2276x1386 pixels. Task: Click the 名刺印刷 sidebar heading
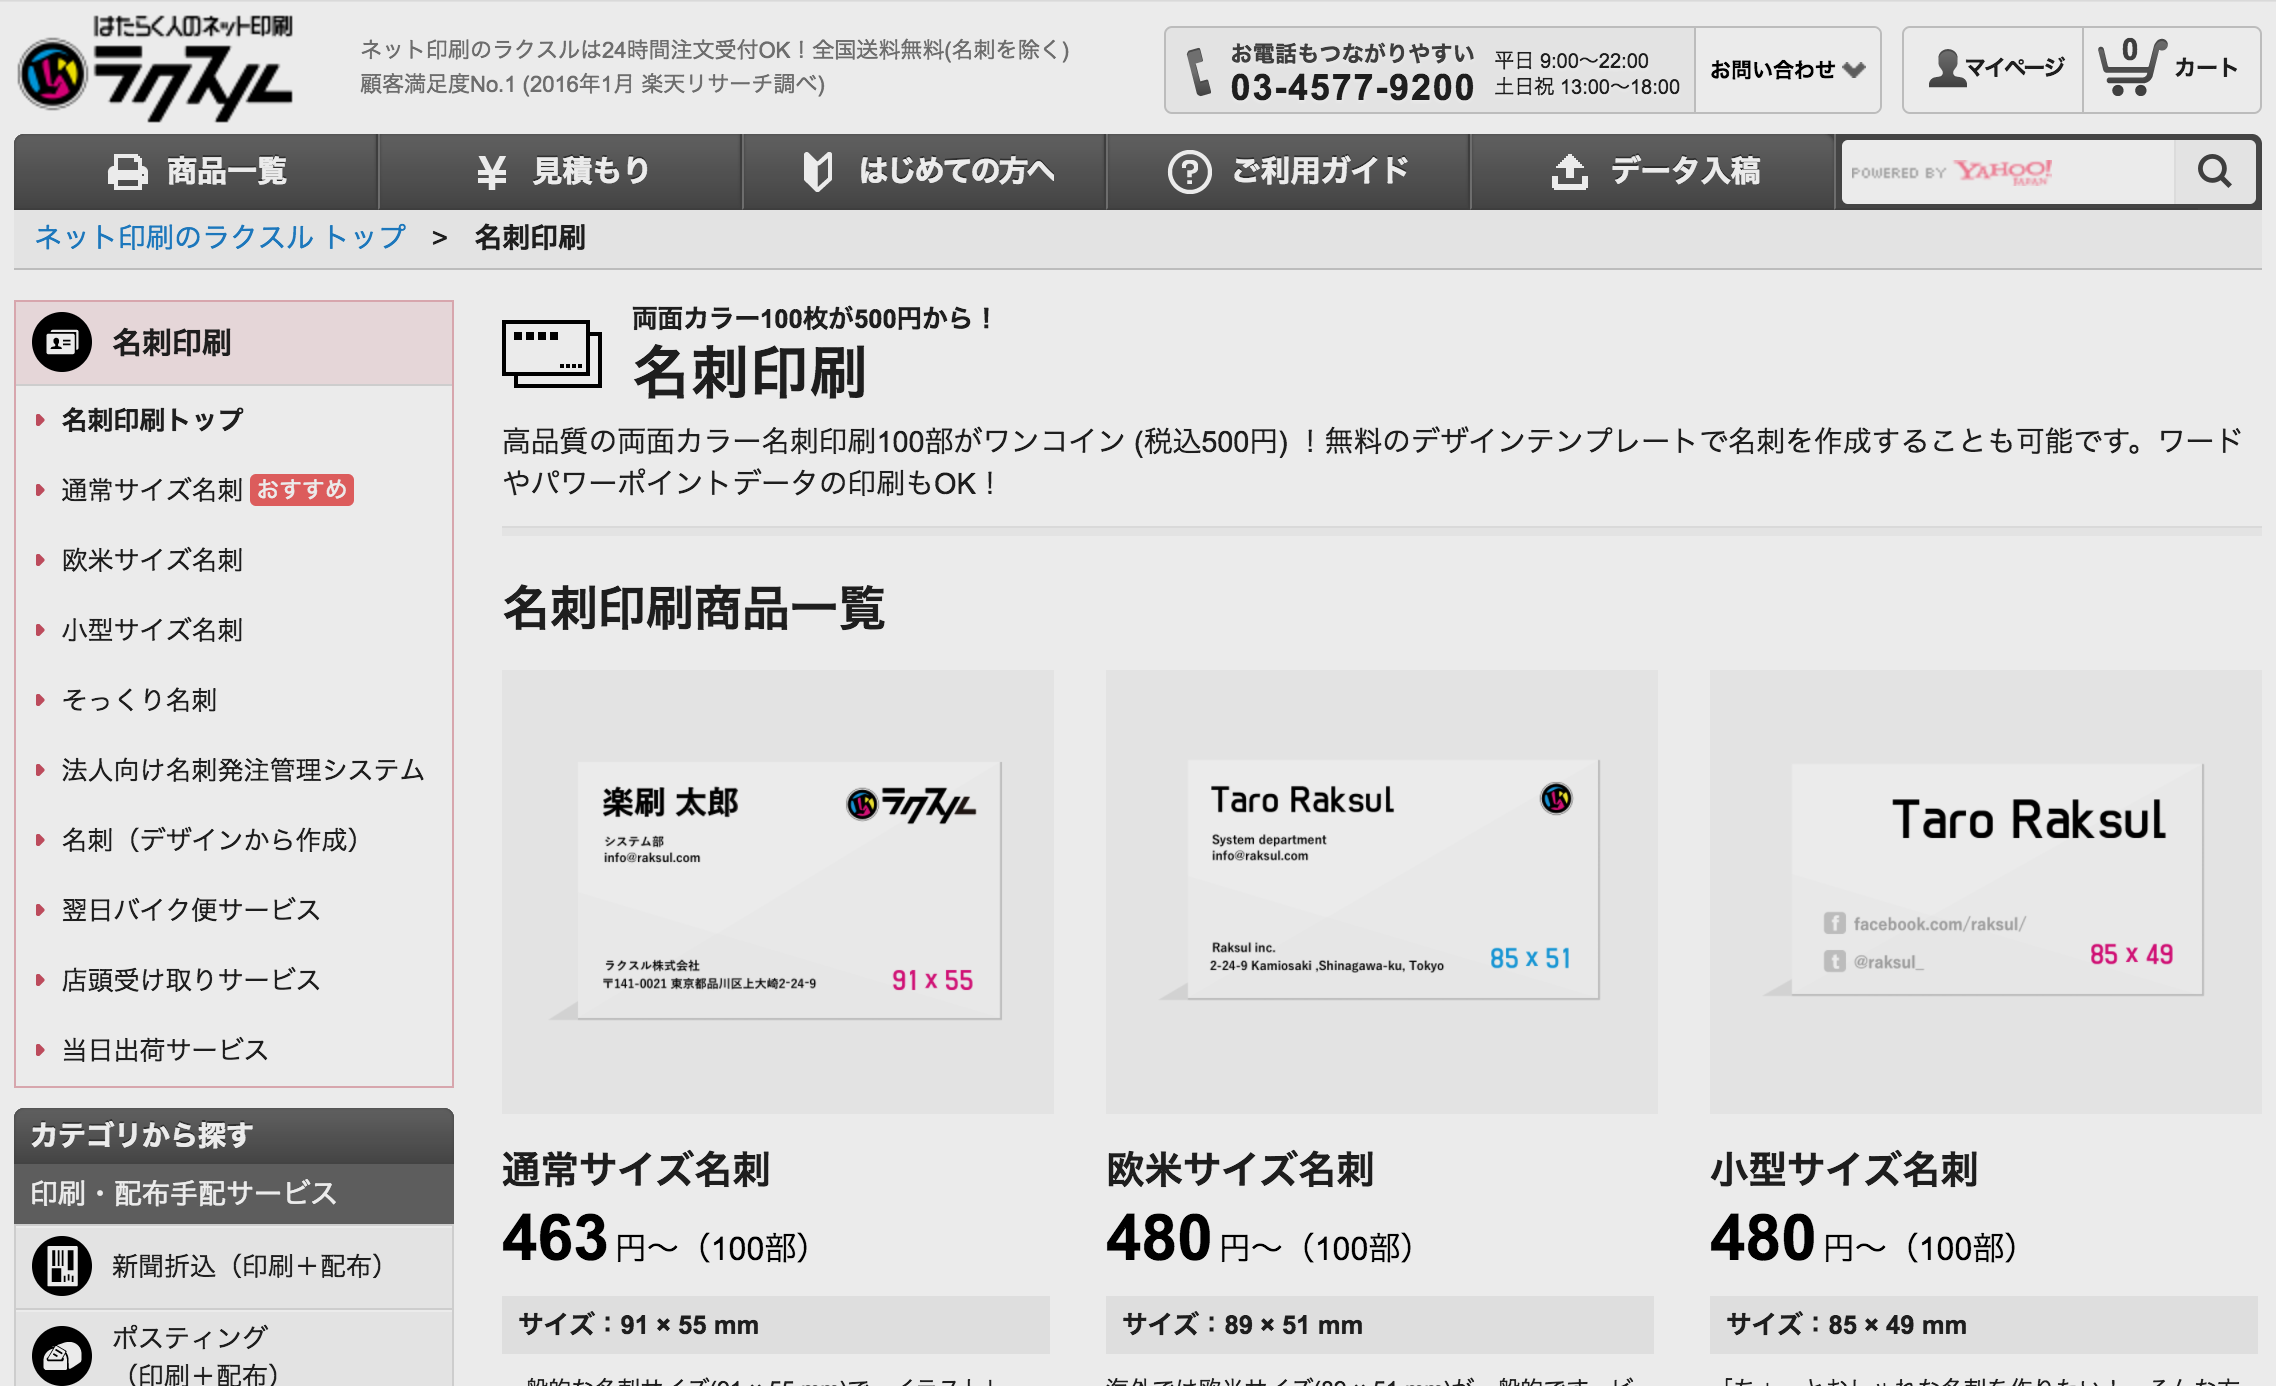point(171,343)
